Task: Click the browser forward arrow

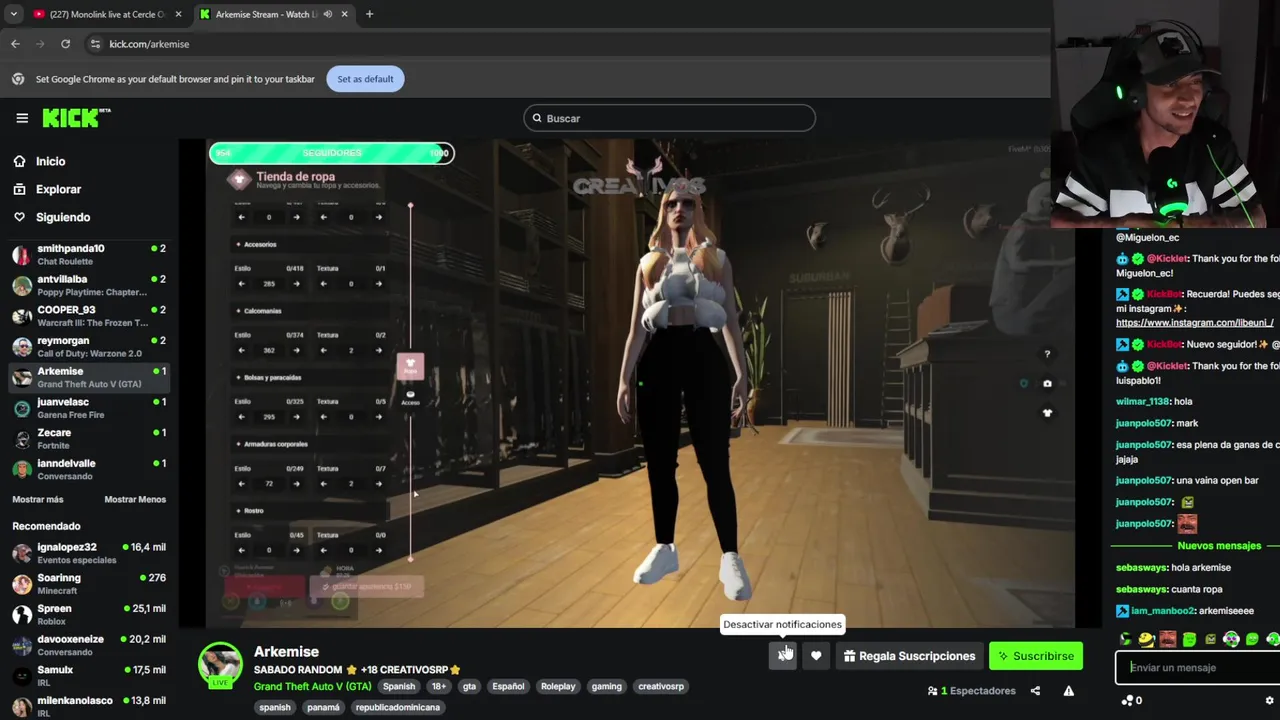Action: point(40,44)
